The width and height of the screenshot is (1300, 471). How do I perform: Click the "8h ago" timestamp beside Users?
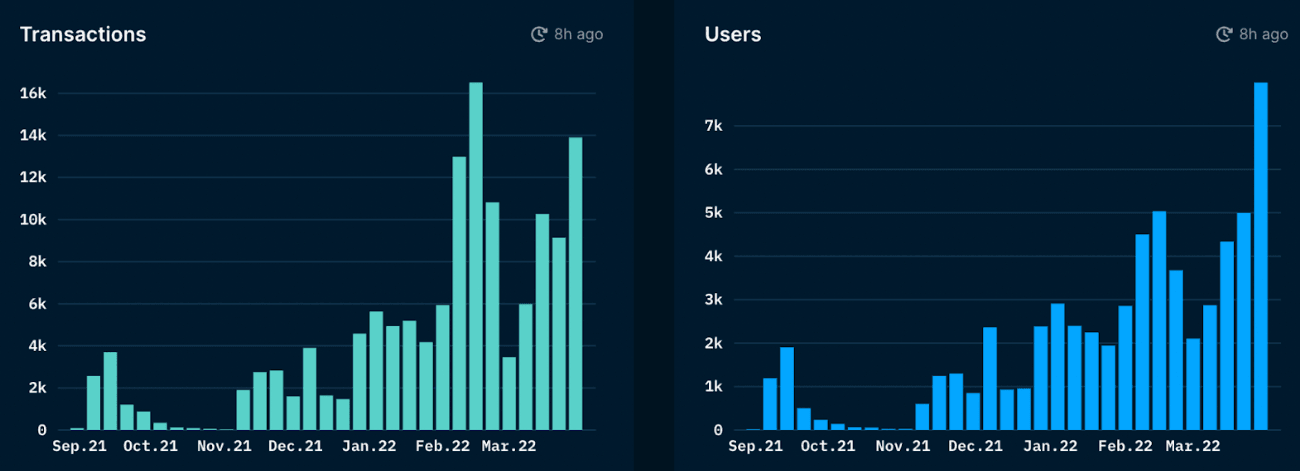(1263, 35)
